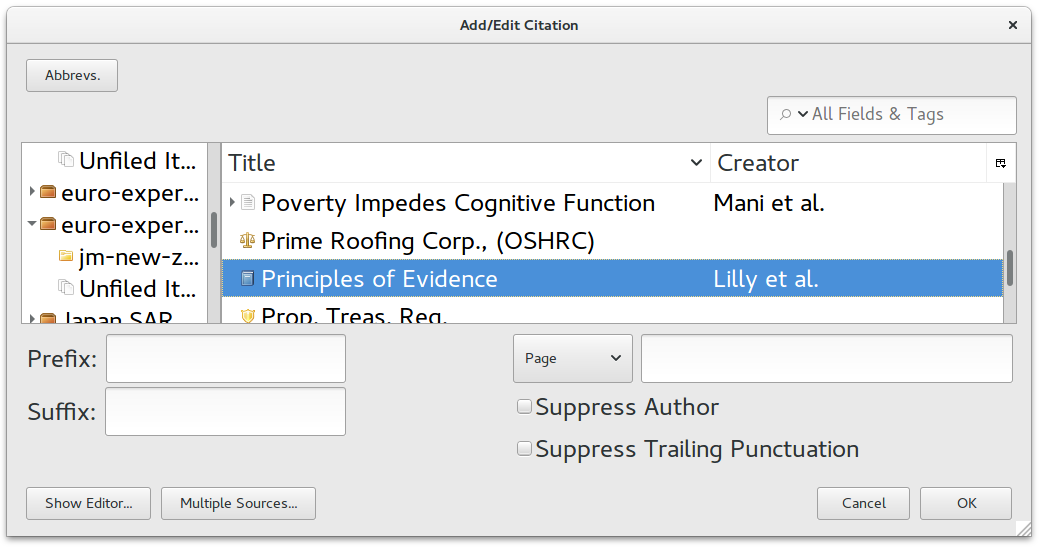1039x550 pixels.
Task: Click the first Unfiled Items icon
Action: point(66,159)
